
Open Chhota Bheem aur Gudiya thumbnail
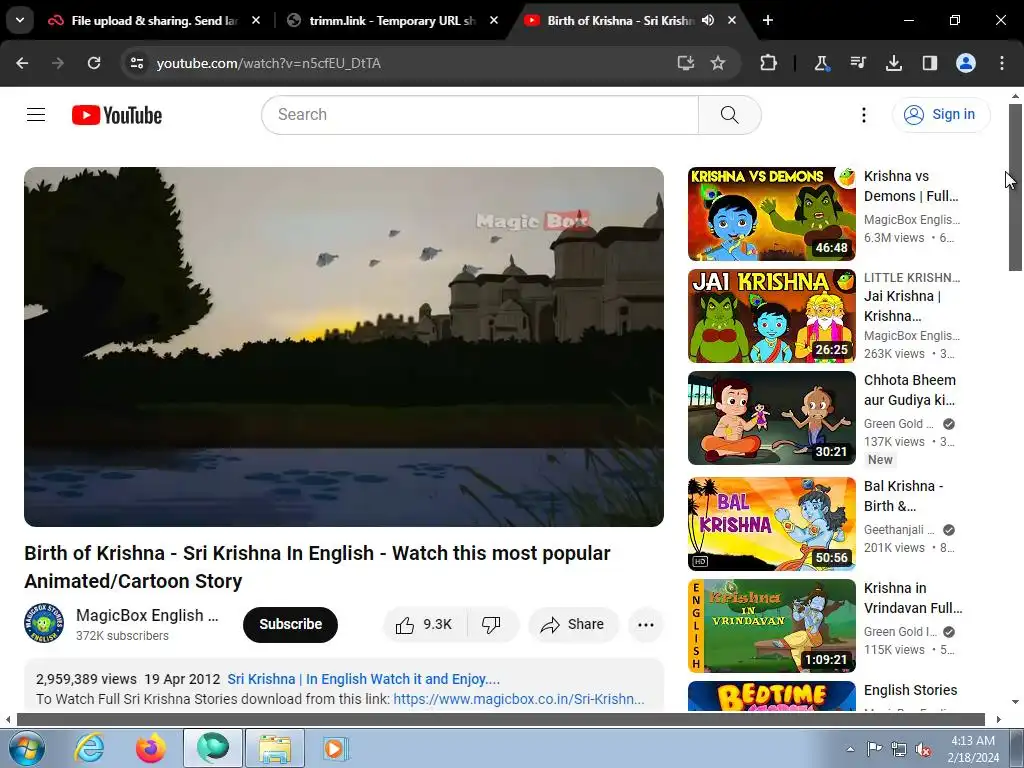click(771, 418)
